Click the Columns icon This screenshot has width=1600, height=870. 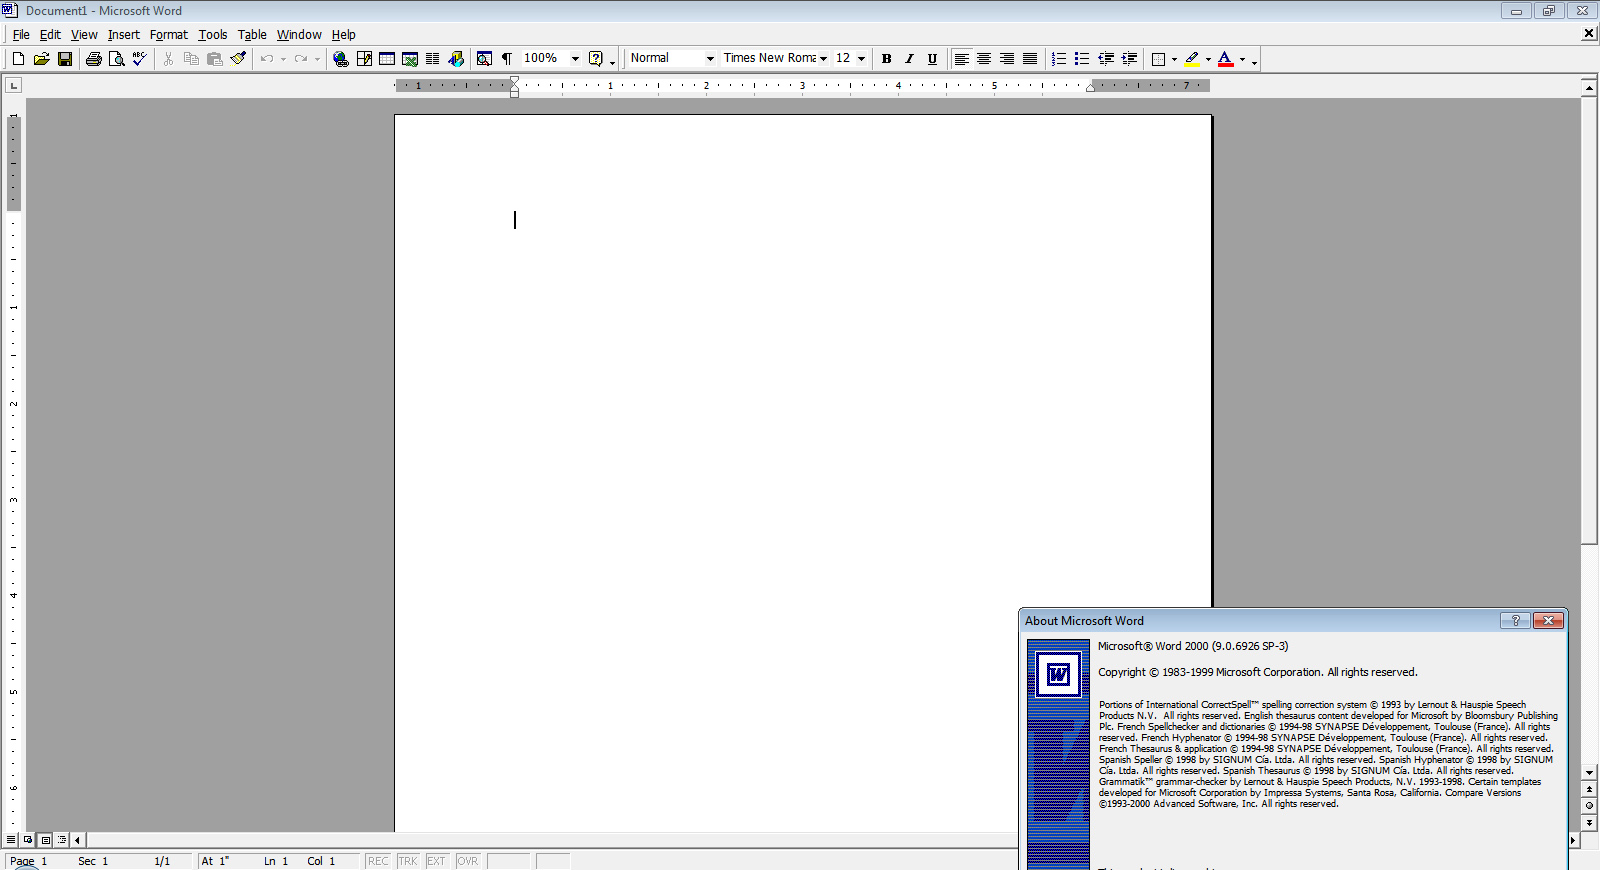[433, 59]
